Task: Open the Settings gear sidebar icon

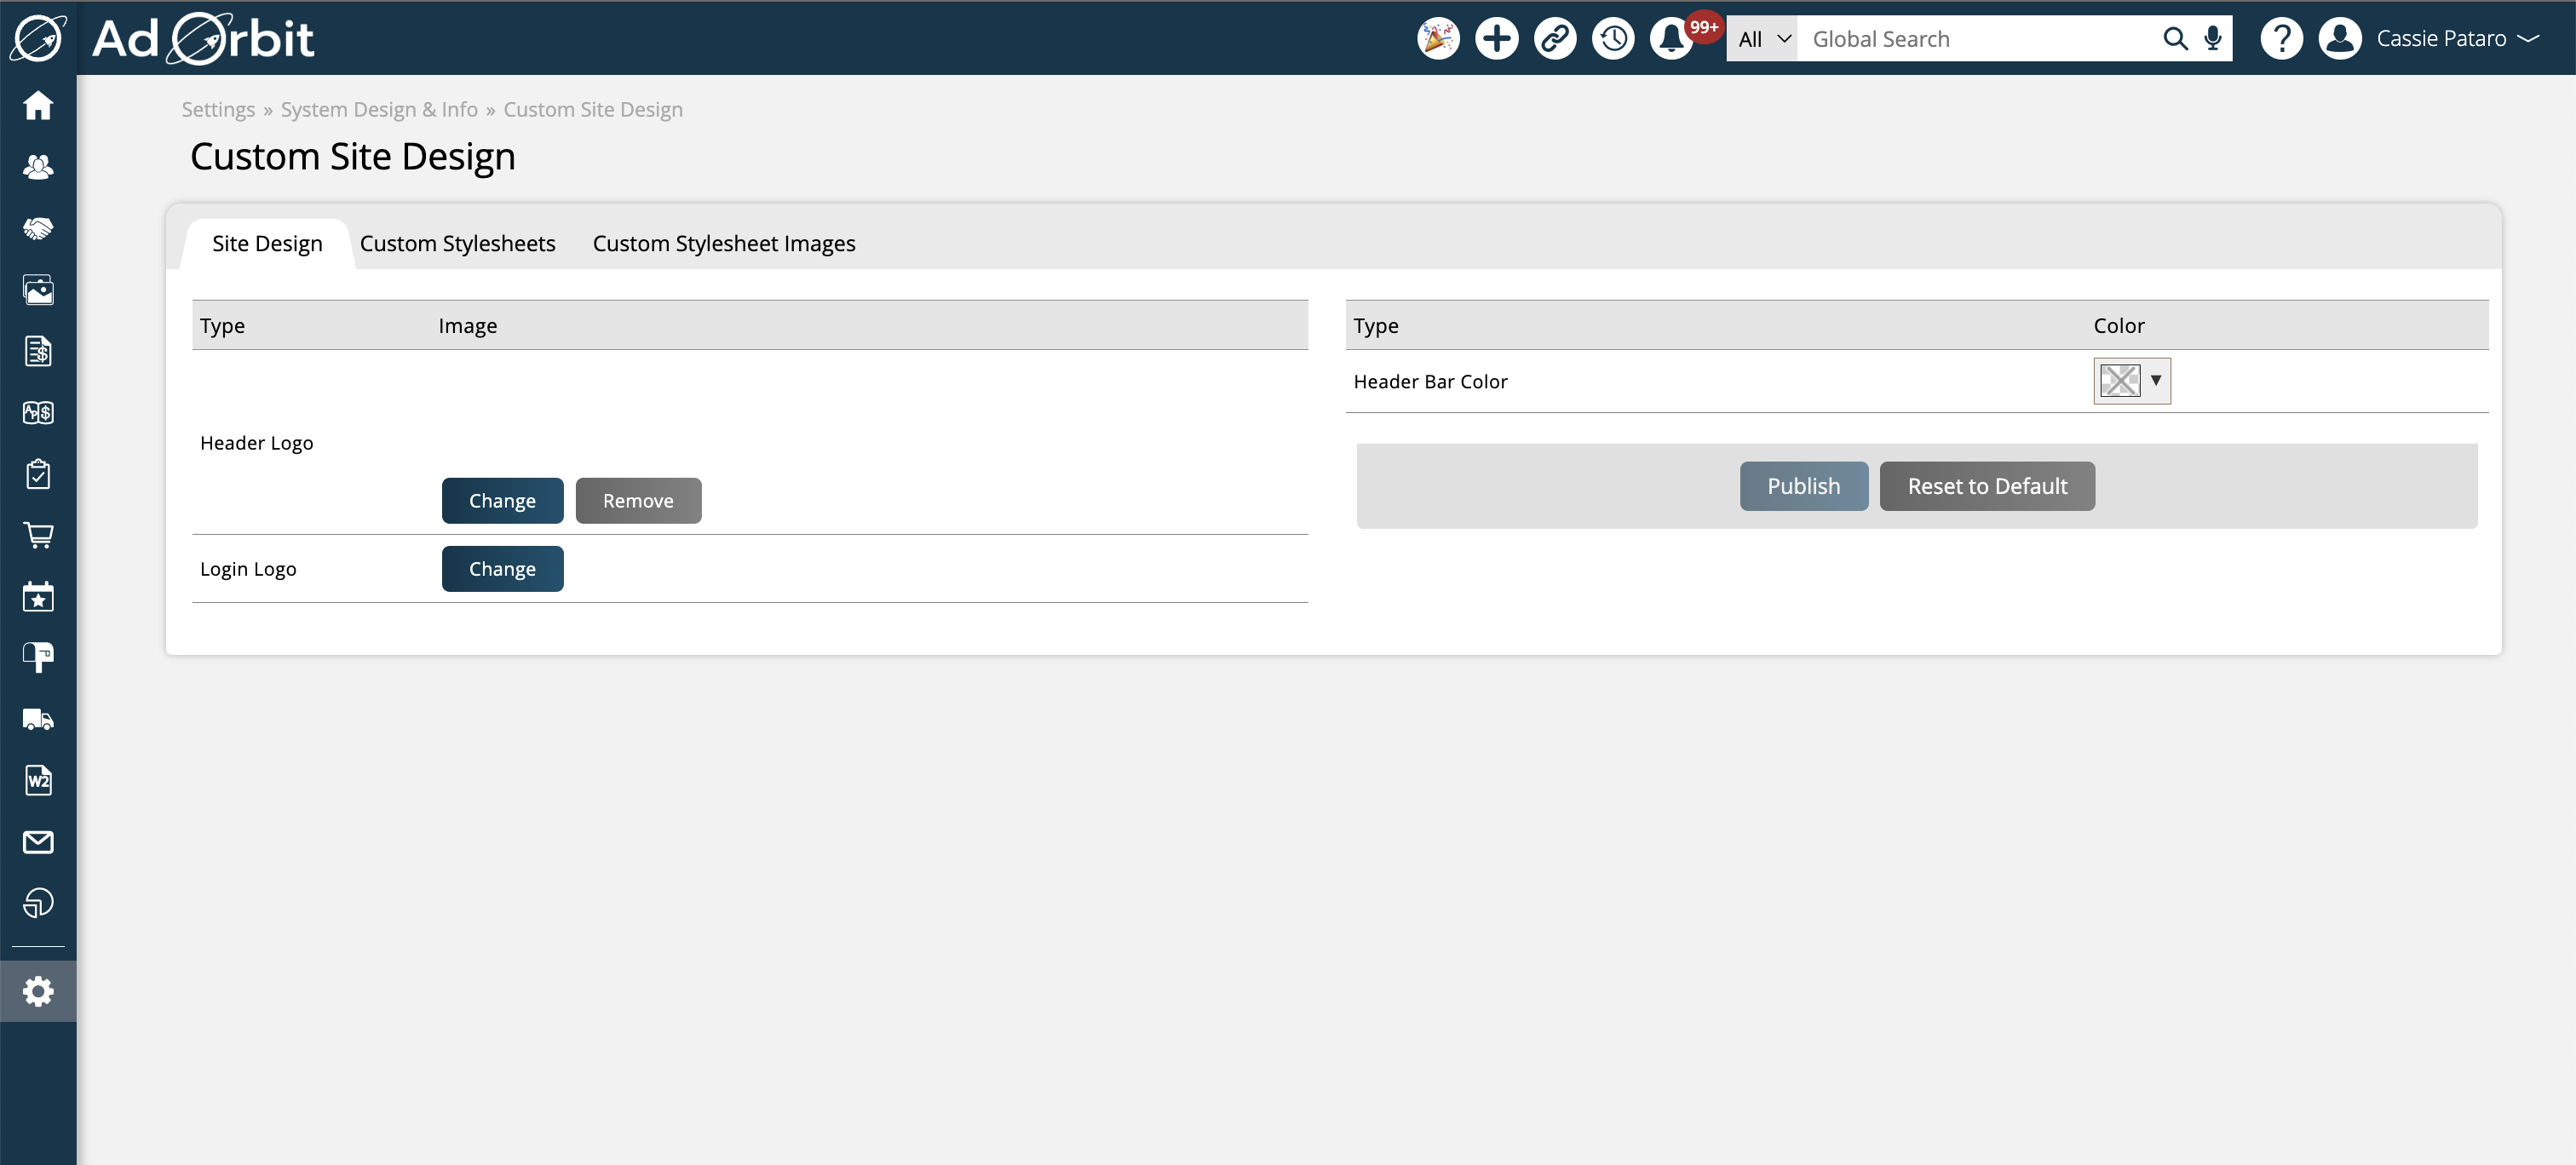Action: [38, 991]
